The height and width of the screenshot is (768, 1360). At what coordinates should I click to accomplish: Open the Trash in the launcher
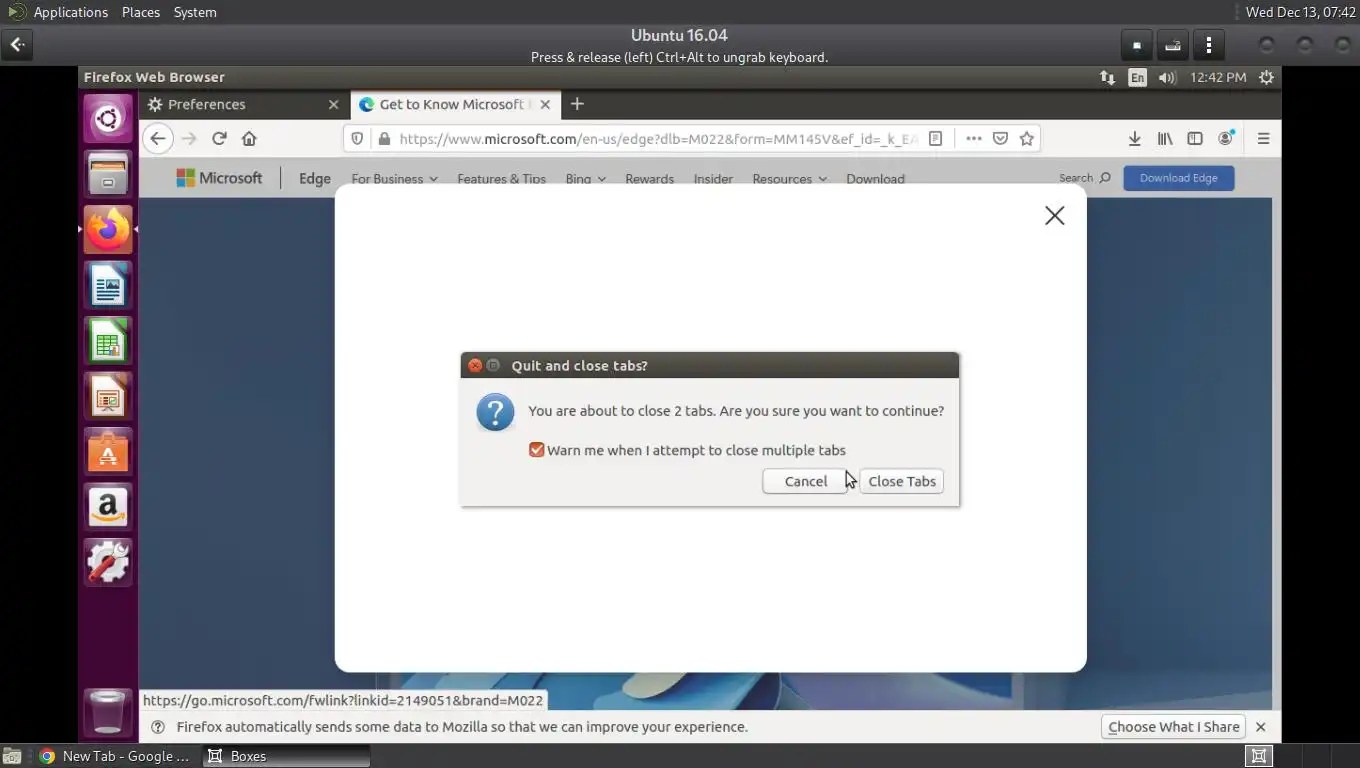pyautogui.click(x=108, y=712)
